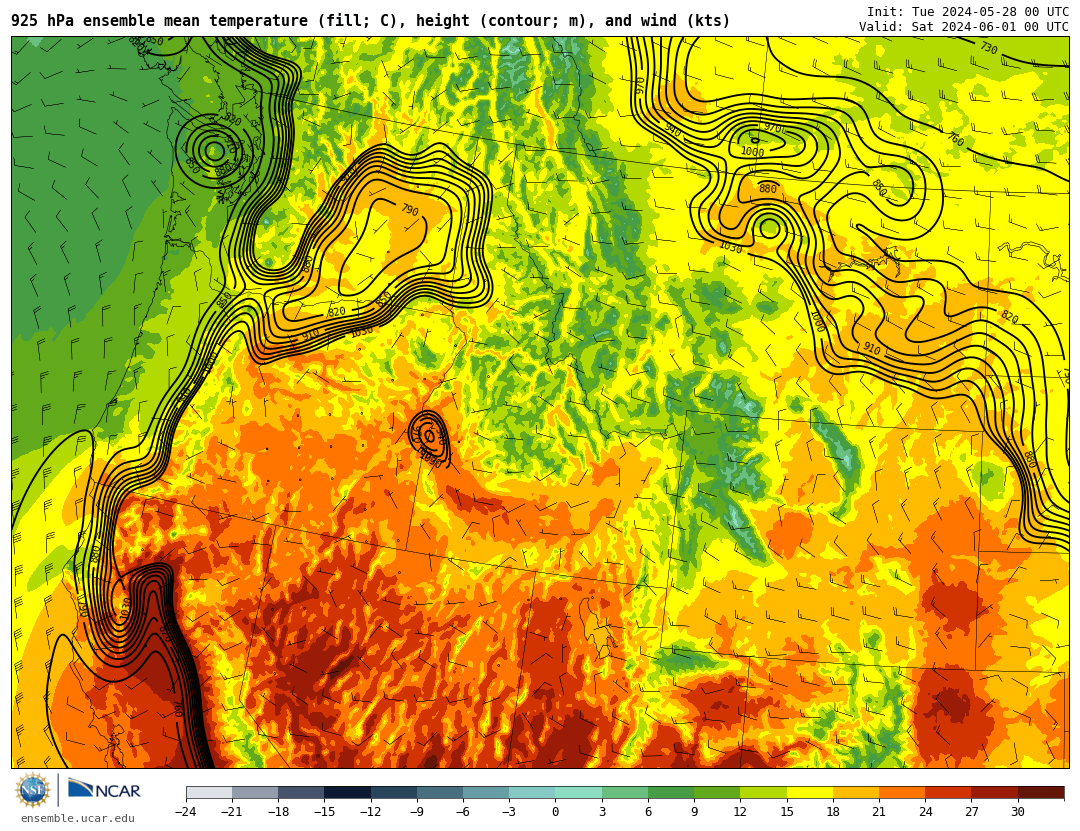Click the 27 colorbar tick label
Screen dimensions: 1080x831
coord(971,812)
